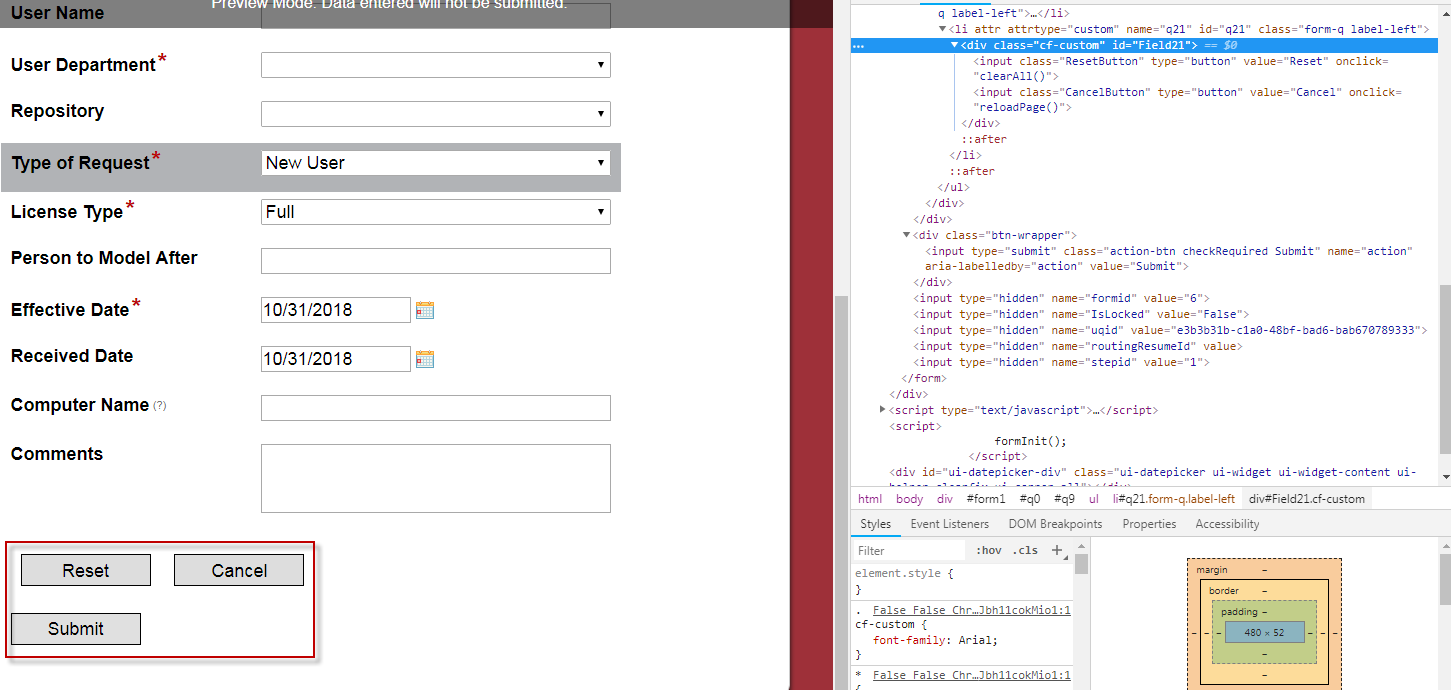1451x690 pixels.
Task: Open the License Type dropdown
Action: (x=435, y=212)
